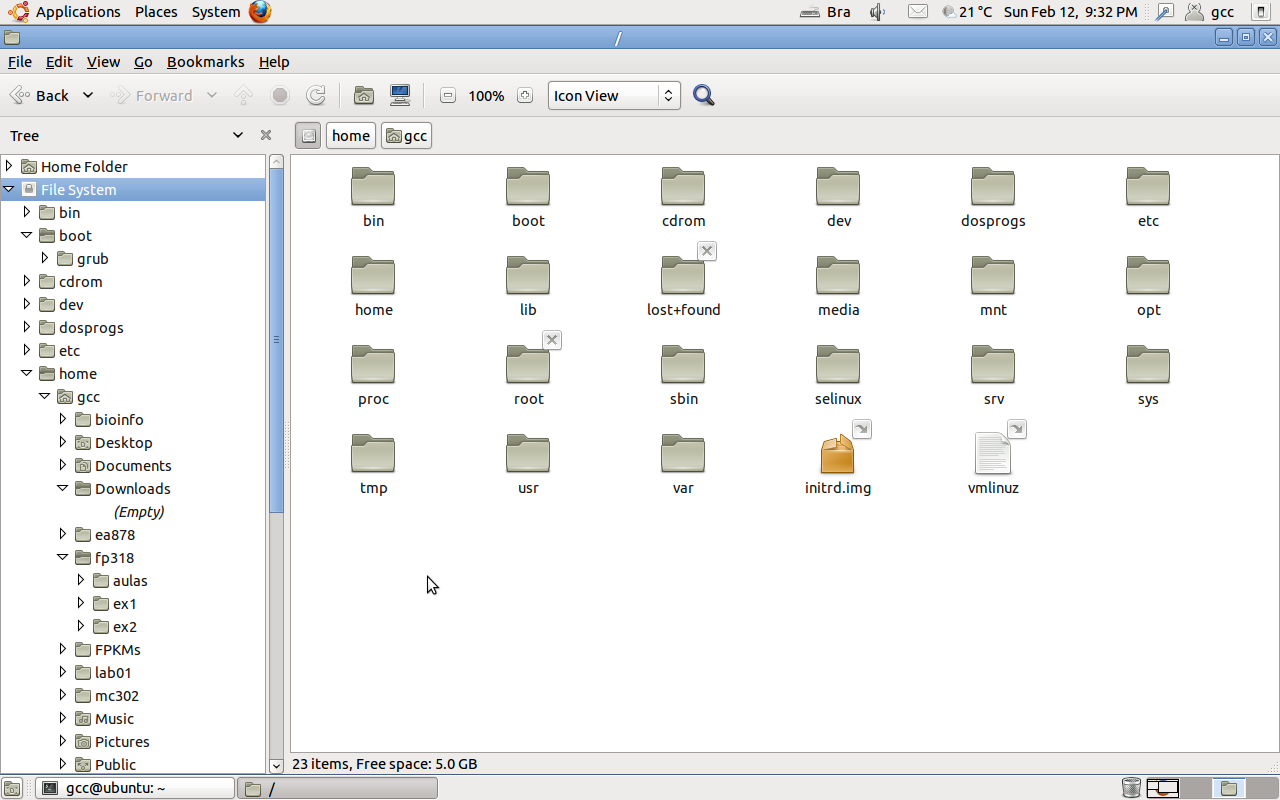Select the vmlinuz file icon
The image size is (1280, 800).
coord(993,454)
